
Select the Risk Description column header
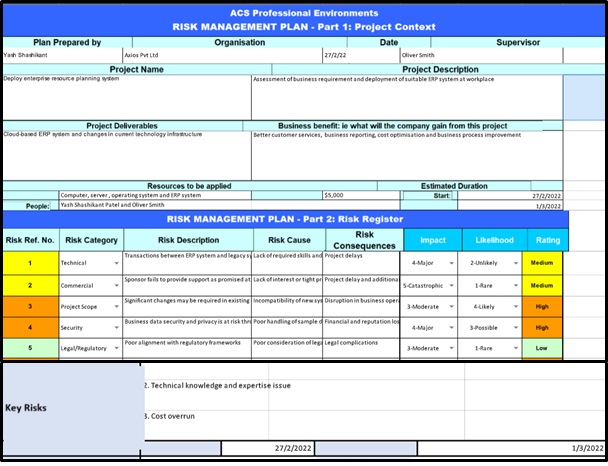[x=188, y=240]
